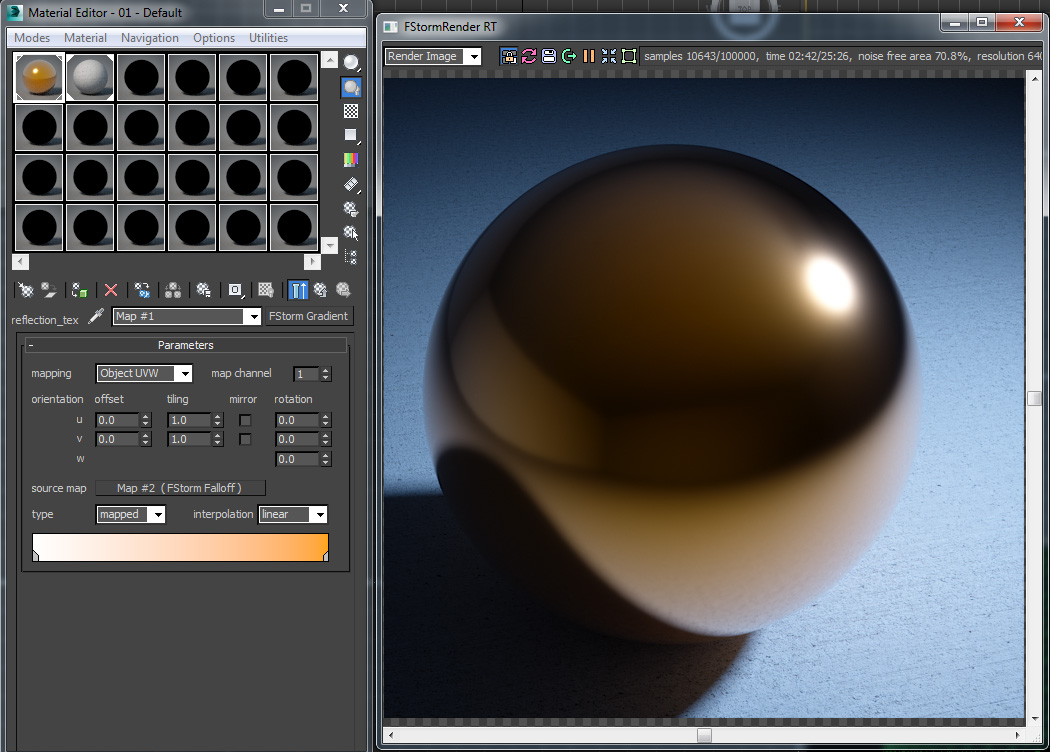Pick material with the eyedropper icon
This screenshot has height=752, width=1050.
coord(96,316)
